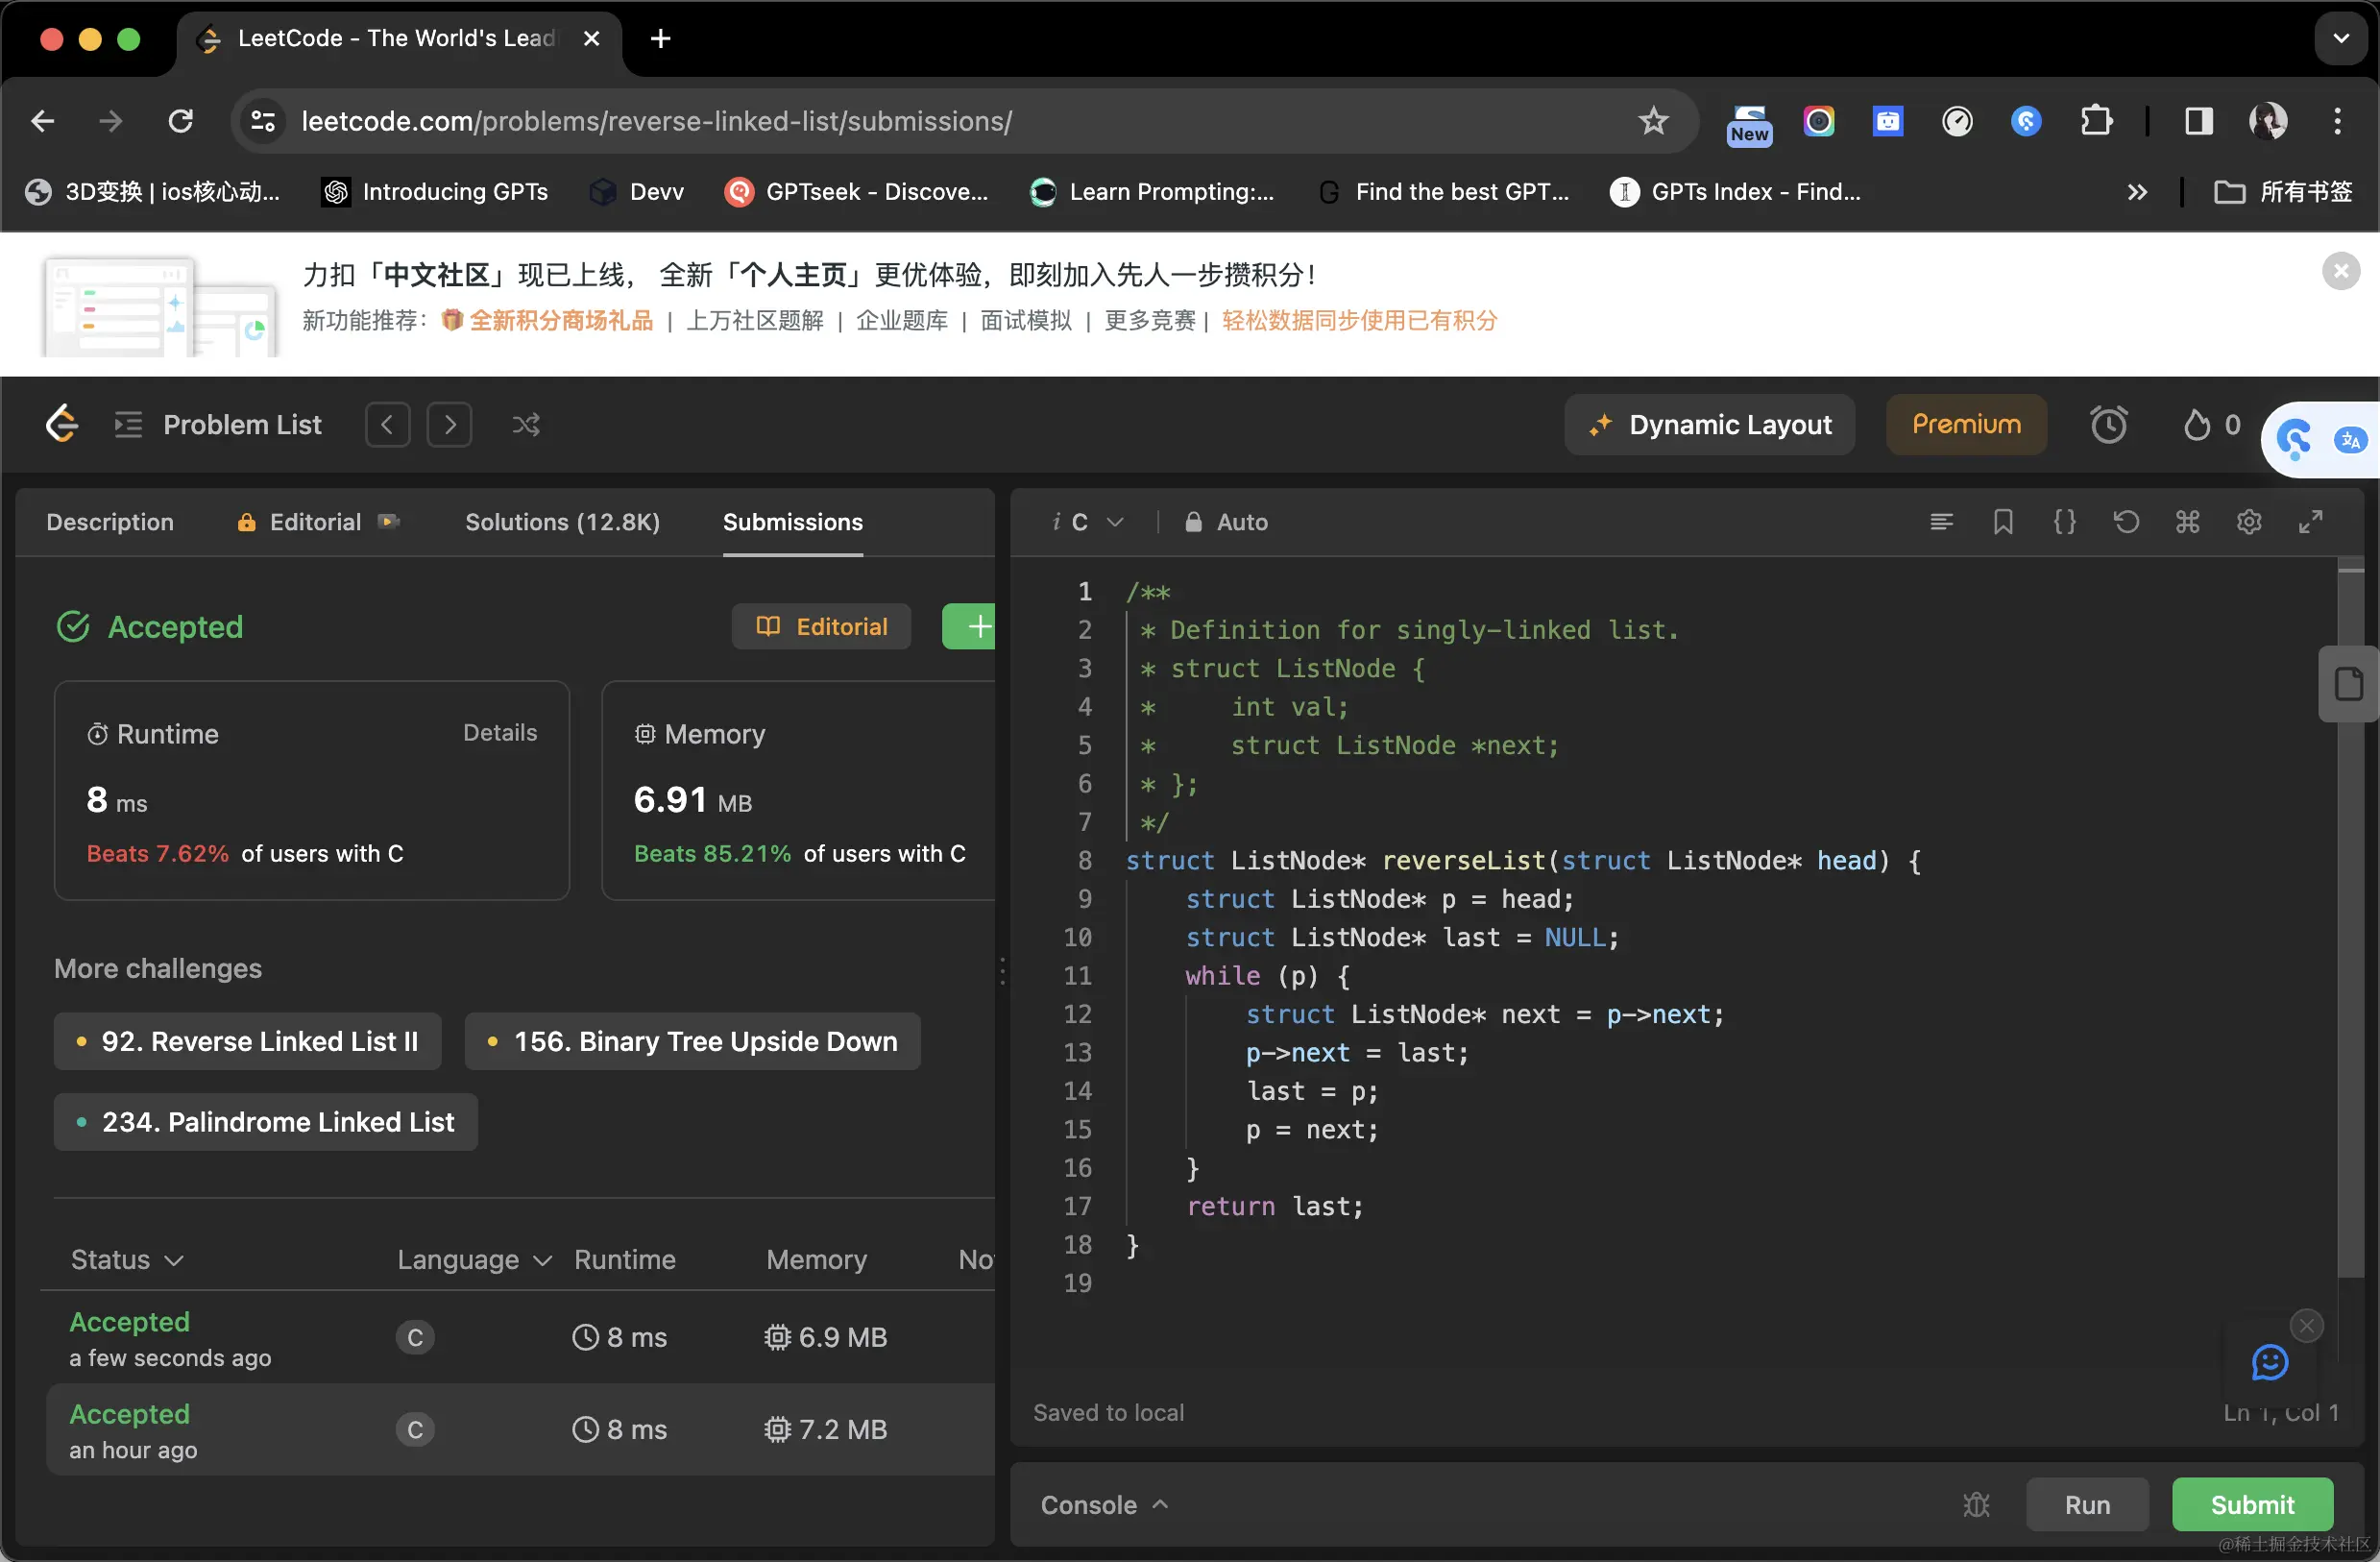Click the bookmark icon in editor toolbar
Screen dimensions: 2380x1562
point(2003,521)
